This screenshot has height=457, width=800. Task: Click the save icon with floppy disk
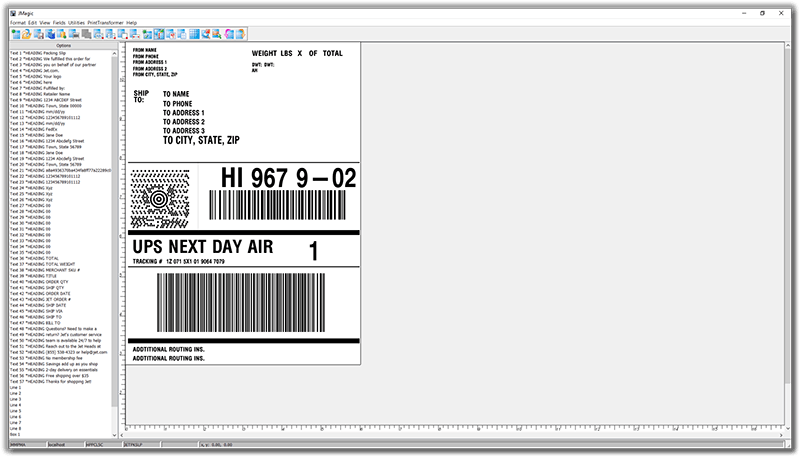point(39,34)
